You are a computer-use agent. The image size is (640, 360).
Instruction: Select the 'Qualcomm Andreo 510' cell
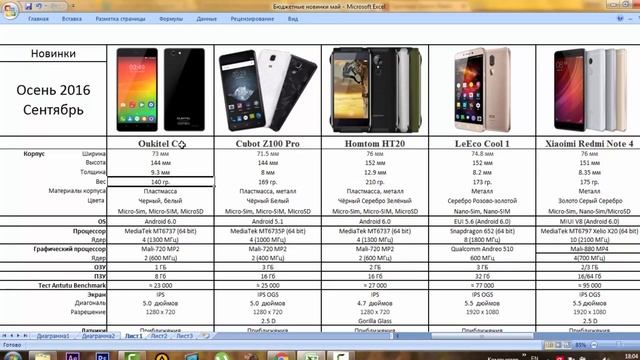tap(482, 249)
